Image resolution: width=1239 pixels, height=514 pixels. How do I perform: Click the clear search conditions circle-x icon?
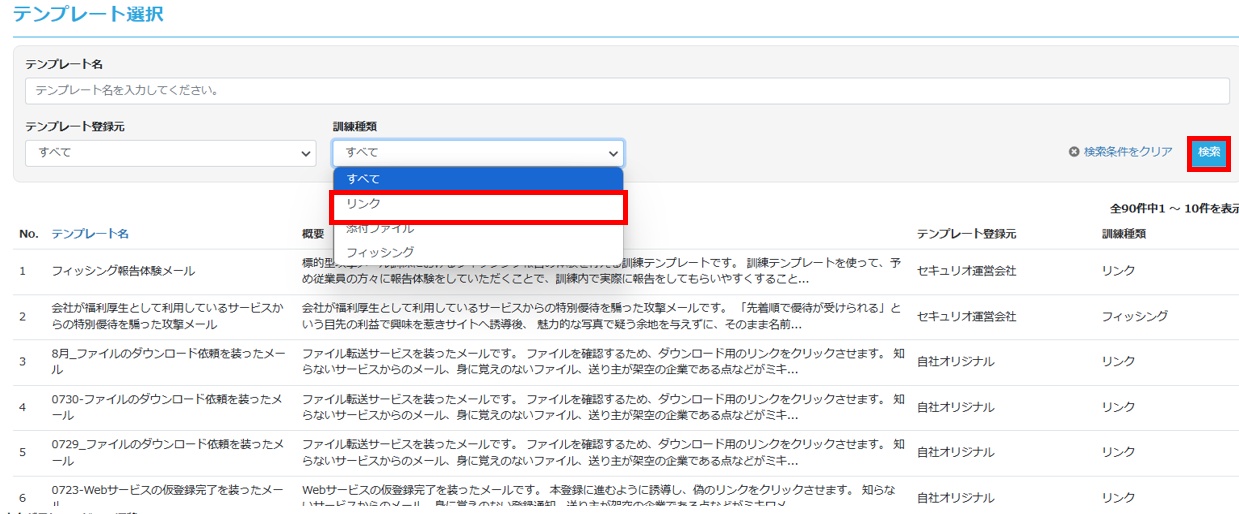click(x=1074, y=152)
